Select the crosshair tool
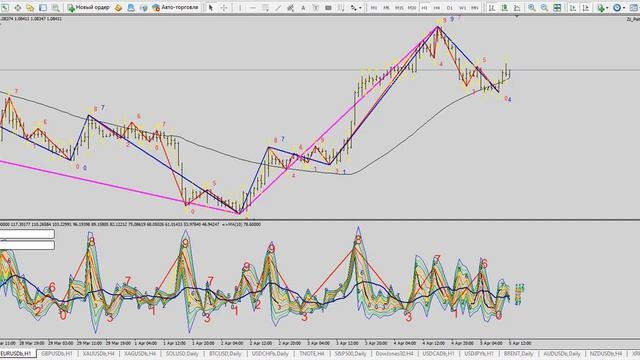The image size is (640, 360). [x=224, y=8]
